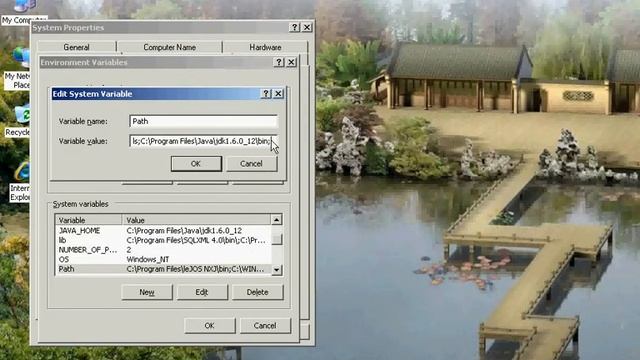Image resolution: width=640 pixels, height=360 pixels.
Task: Click system variables list scroll down arrow
Action: (x=277, y=270)
